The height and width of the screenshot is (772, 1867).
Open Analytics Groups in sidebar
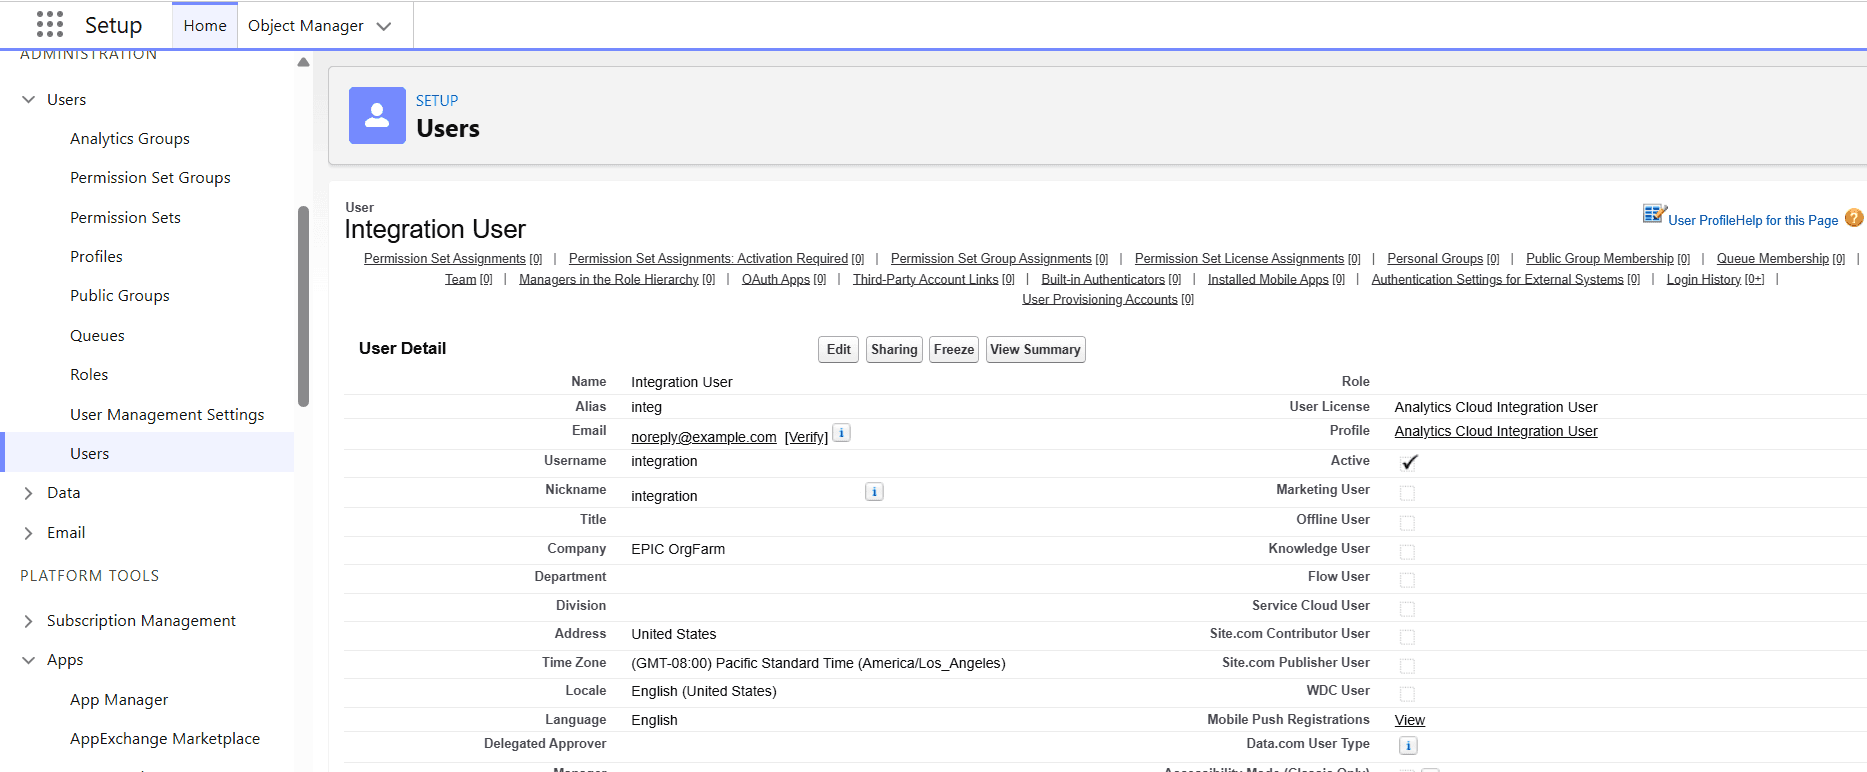click(x=130, y=138)
